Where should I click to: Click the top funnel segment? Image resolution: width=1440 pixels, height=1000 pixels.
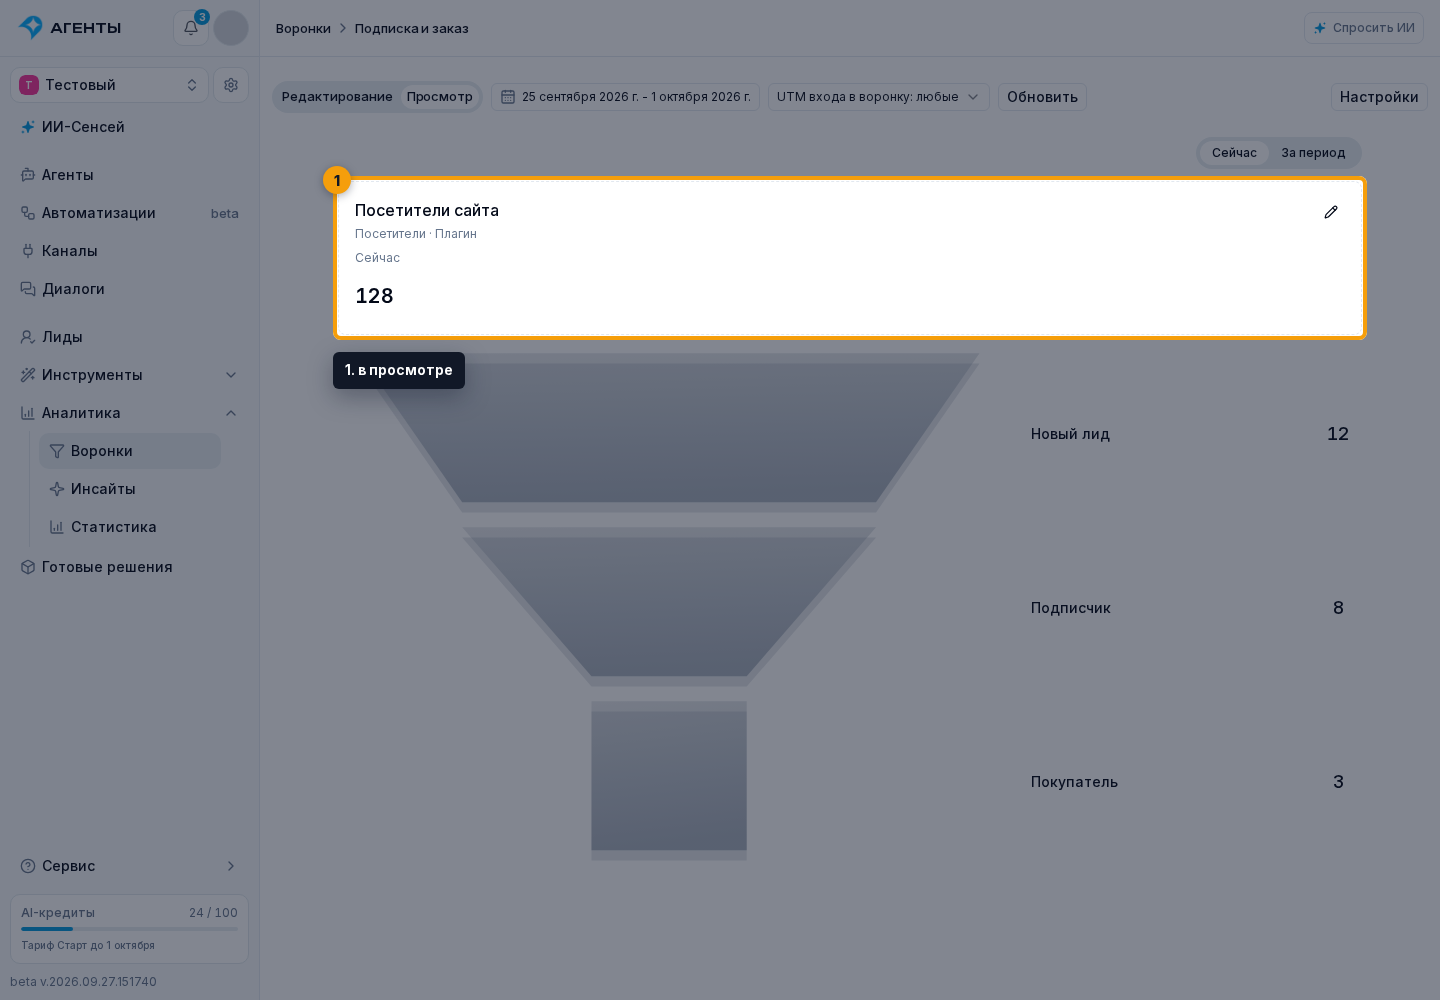[669, 432]
